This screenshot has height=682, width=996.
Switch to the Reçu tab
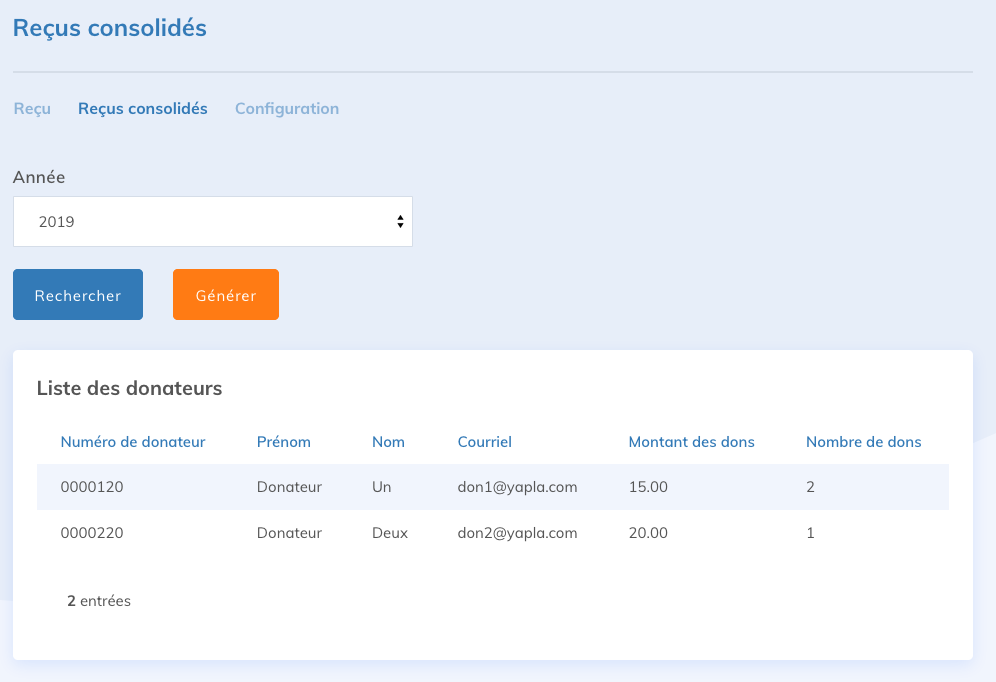coord(32,108)
